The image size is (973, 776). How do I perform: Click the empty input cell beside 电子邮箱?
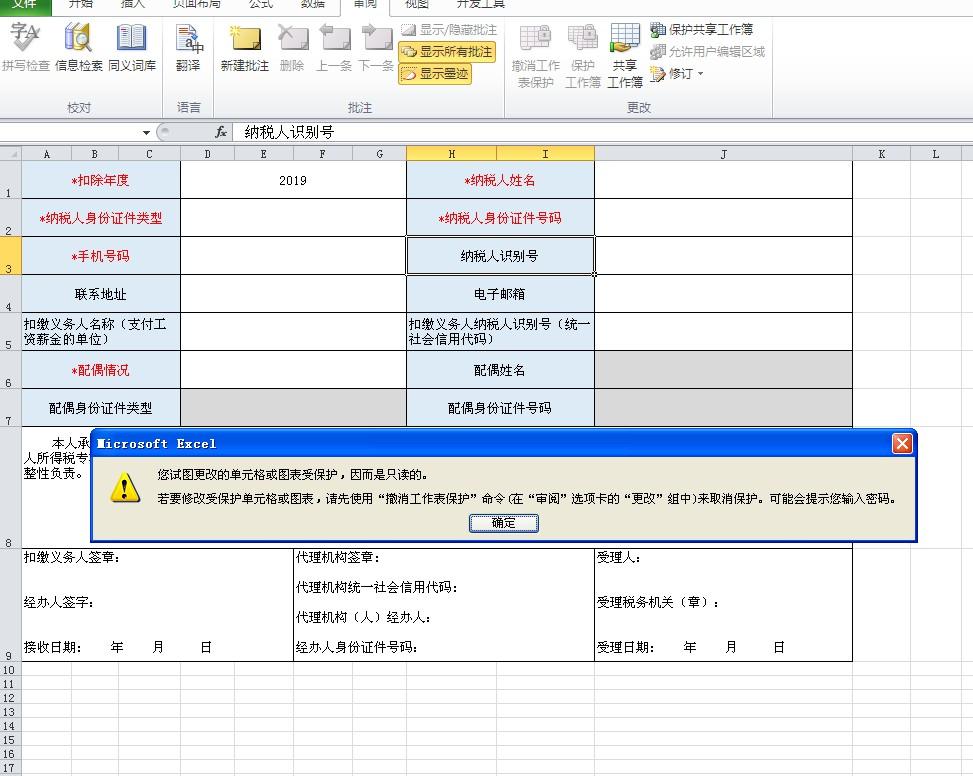point(723,293)
